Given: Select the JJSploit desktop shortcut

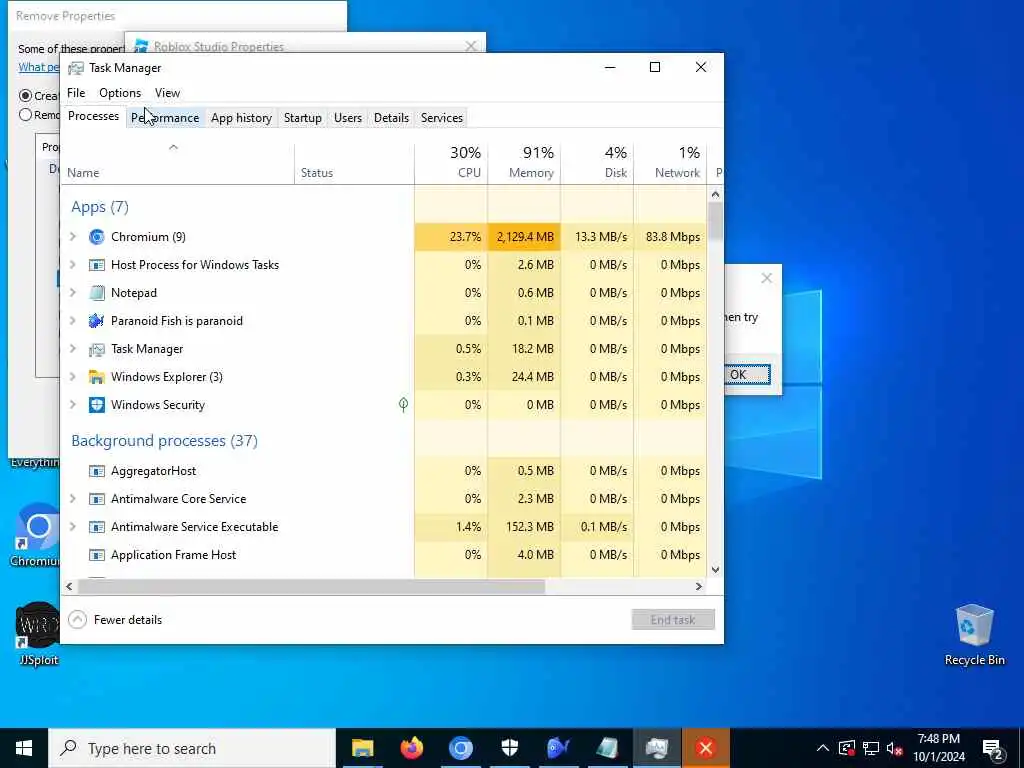Looking at the screenshot, I should tap(39, 633).
